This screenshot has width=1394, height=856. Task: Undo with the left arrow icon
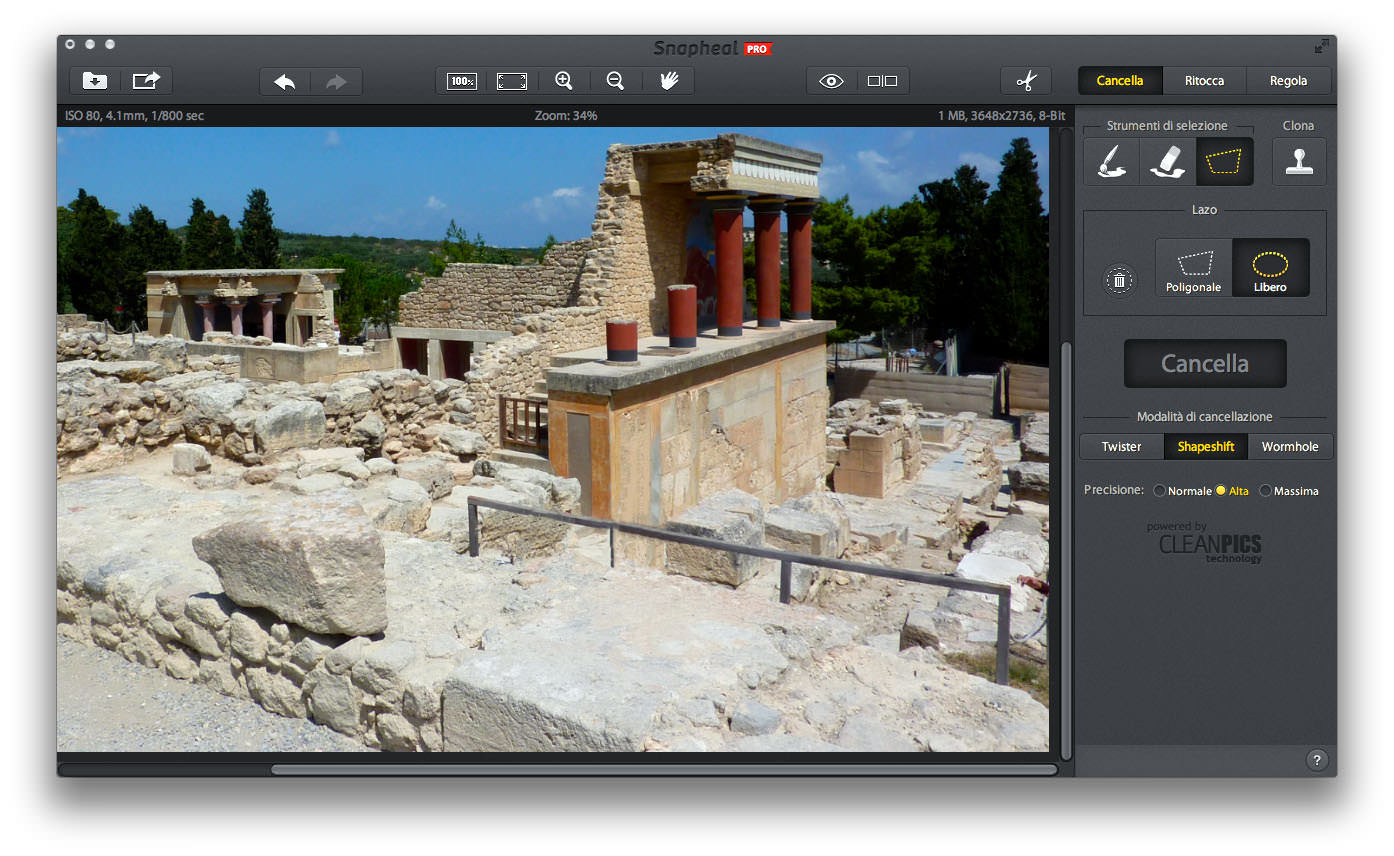[x=285, y=81]
